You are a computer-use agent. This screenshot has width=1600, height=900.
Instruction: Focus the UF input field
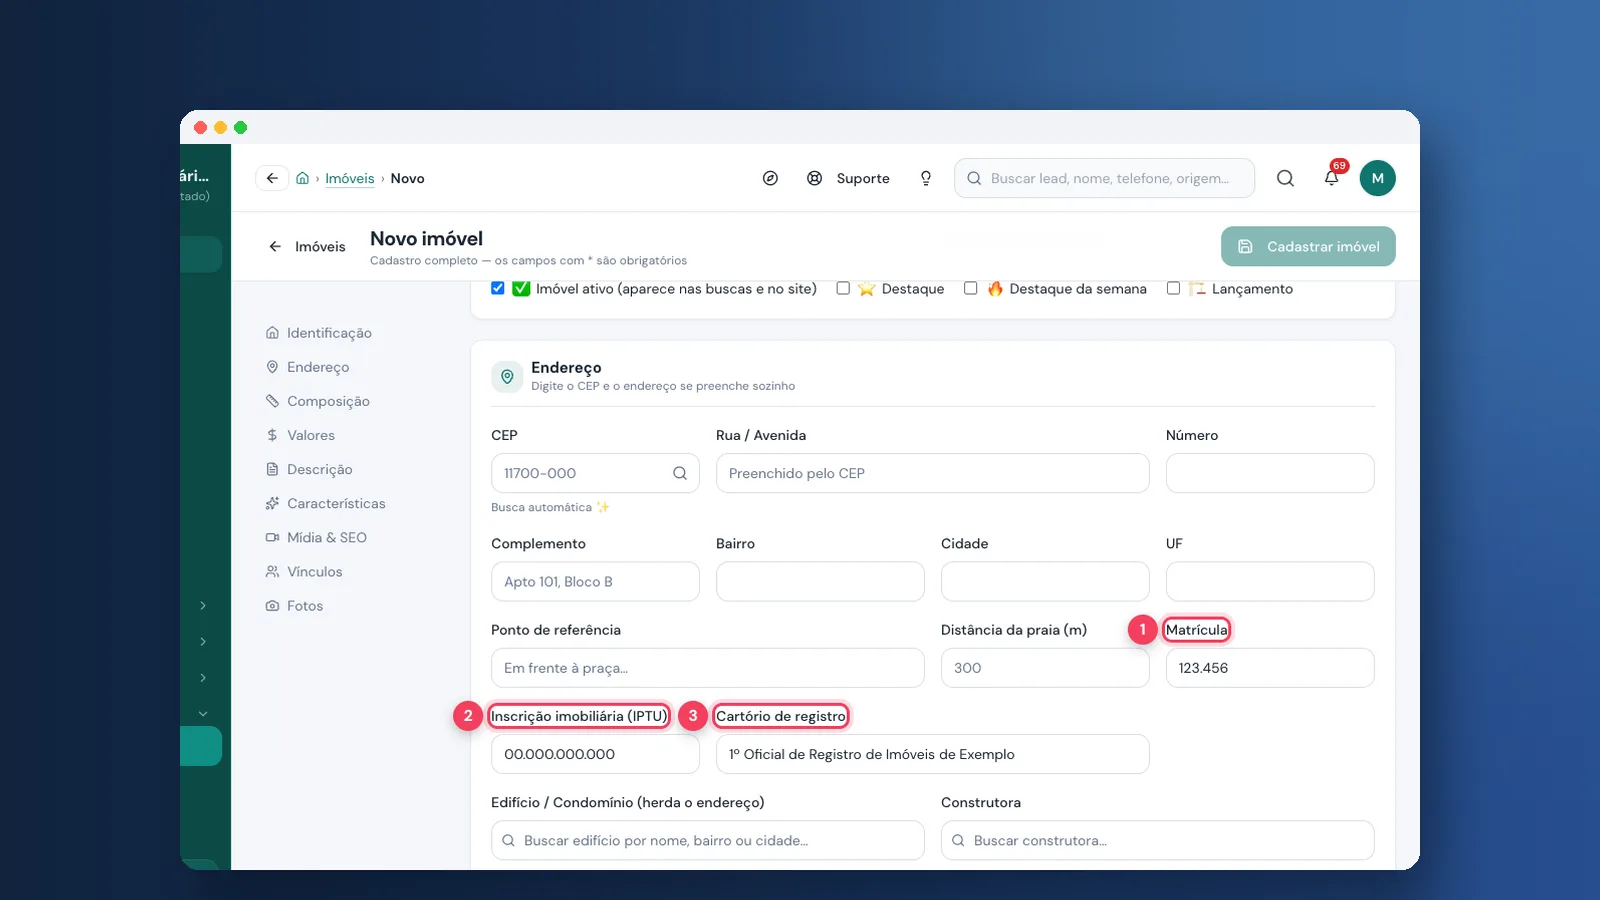point(1270,581)
